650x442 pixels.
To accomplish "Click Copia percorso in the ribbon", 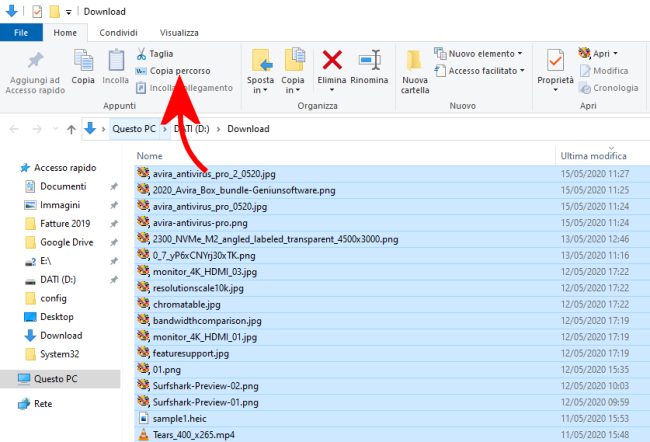I will (x=173, y=71).
